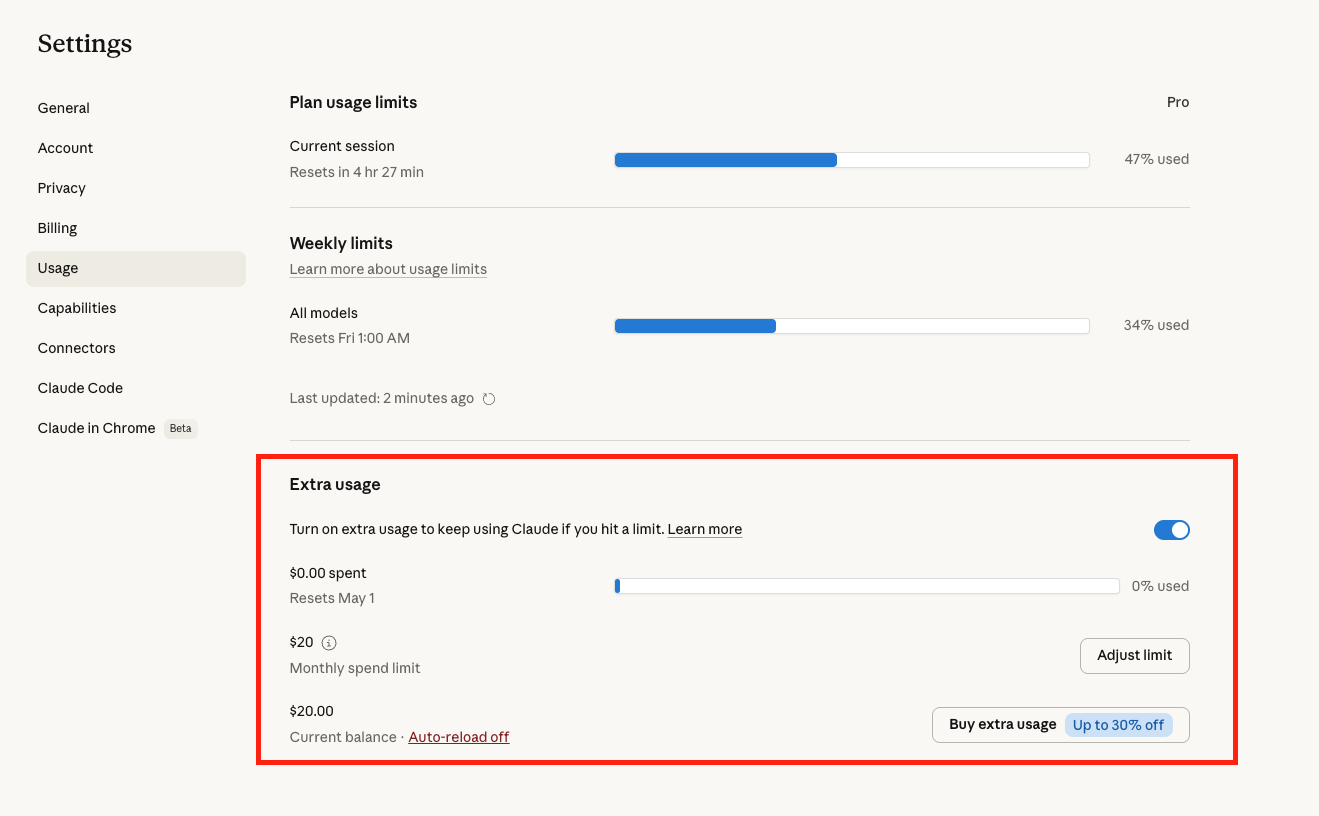Navigate to Connectors settings
The image size is (1319, 816).
click(77, 348)
